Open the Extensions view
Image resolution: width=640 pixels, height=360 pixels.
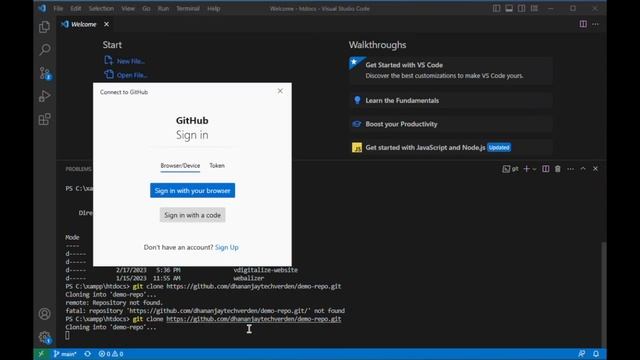point(44,119)
